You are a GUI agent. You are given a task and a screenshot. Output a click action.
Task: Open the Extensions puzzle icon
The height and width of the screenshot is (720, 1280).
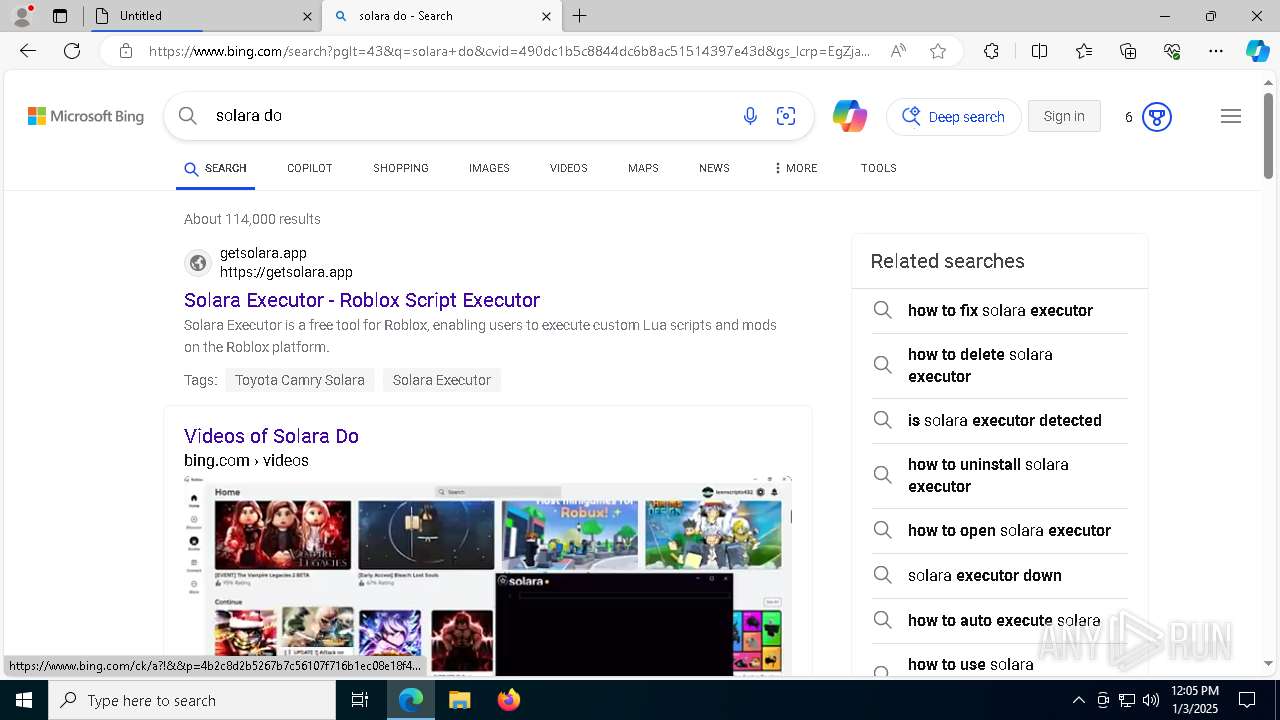(991, 51)
